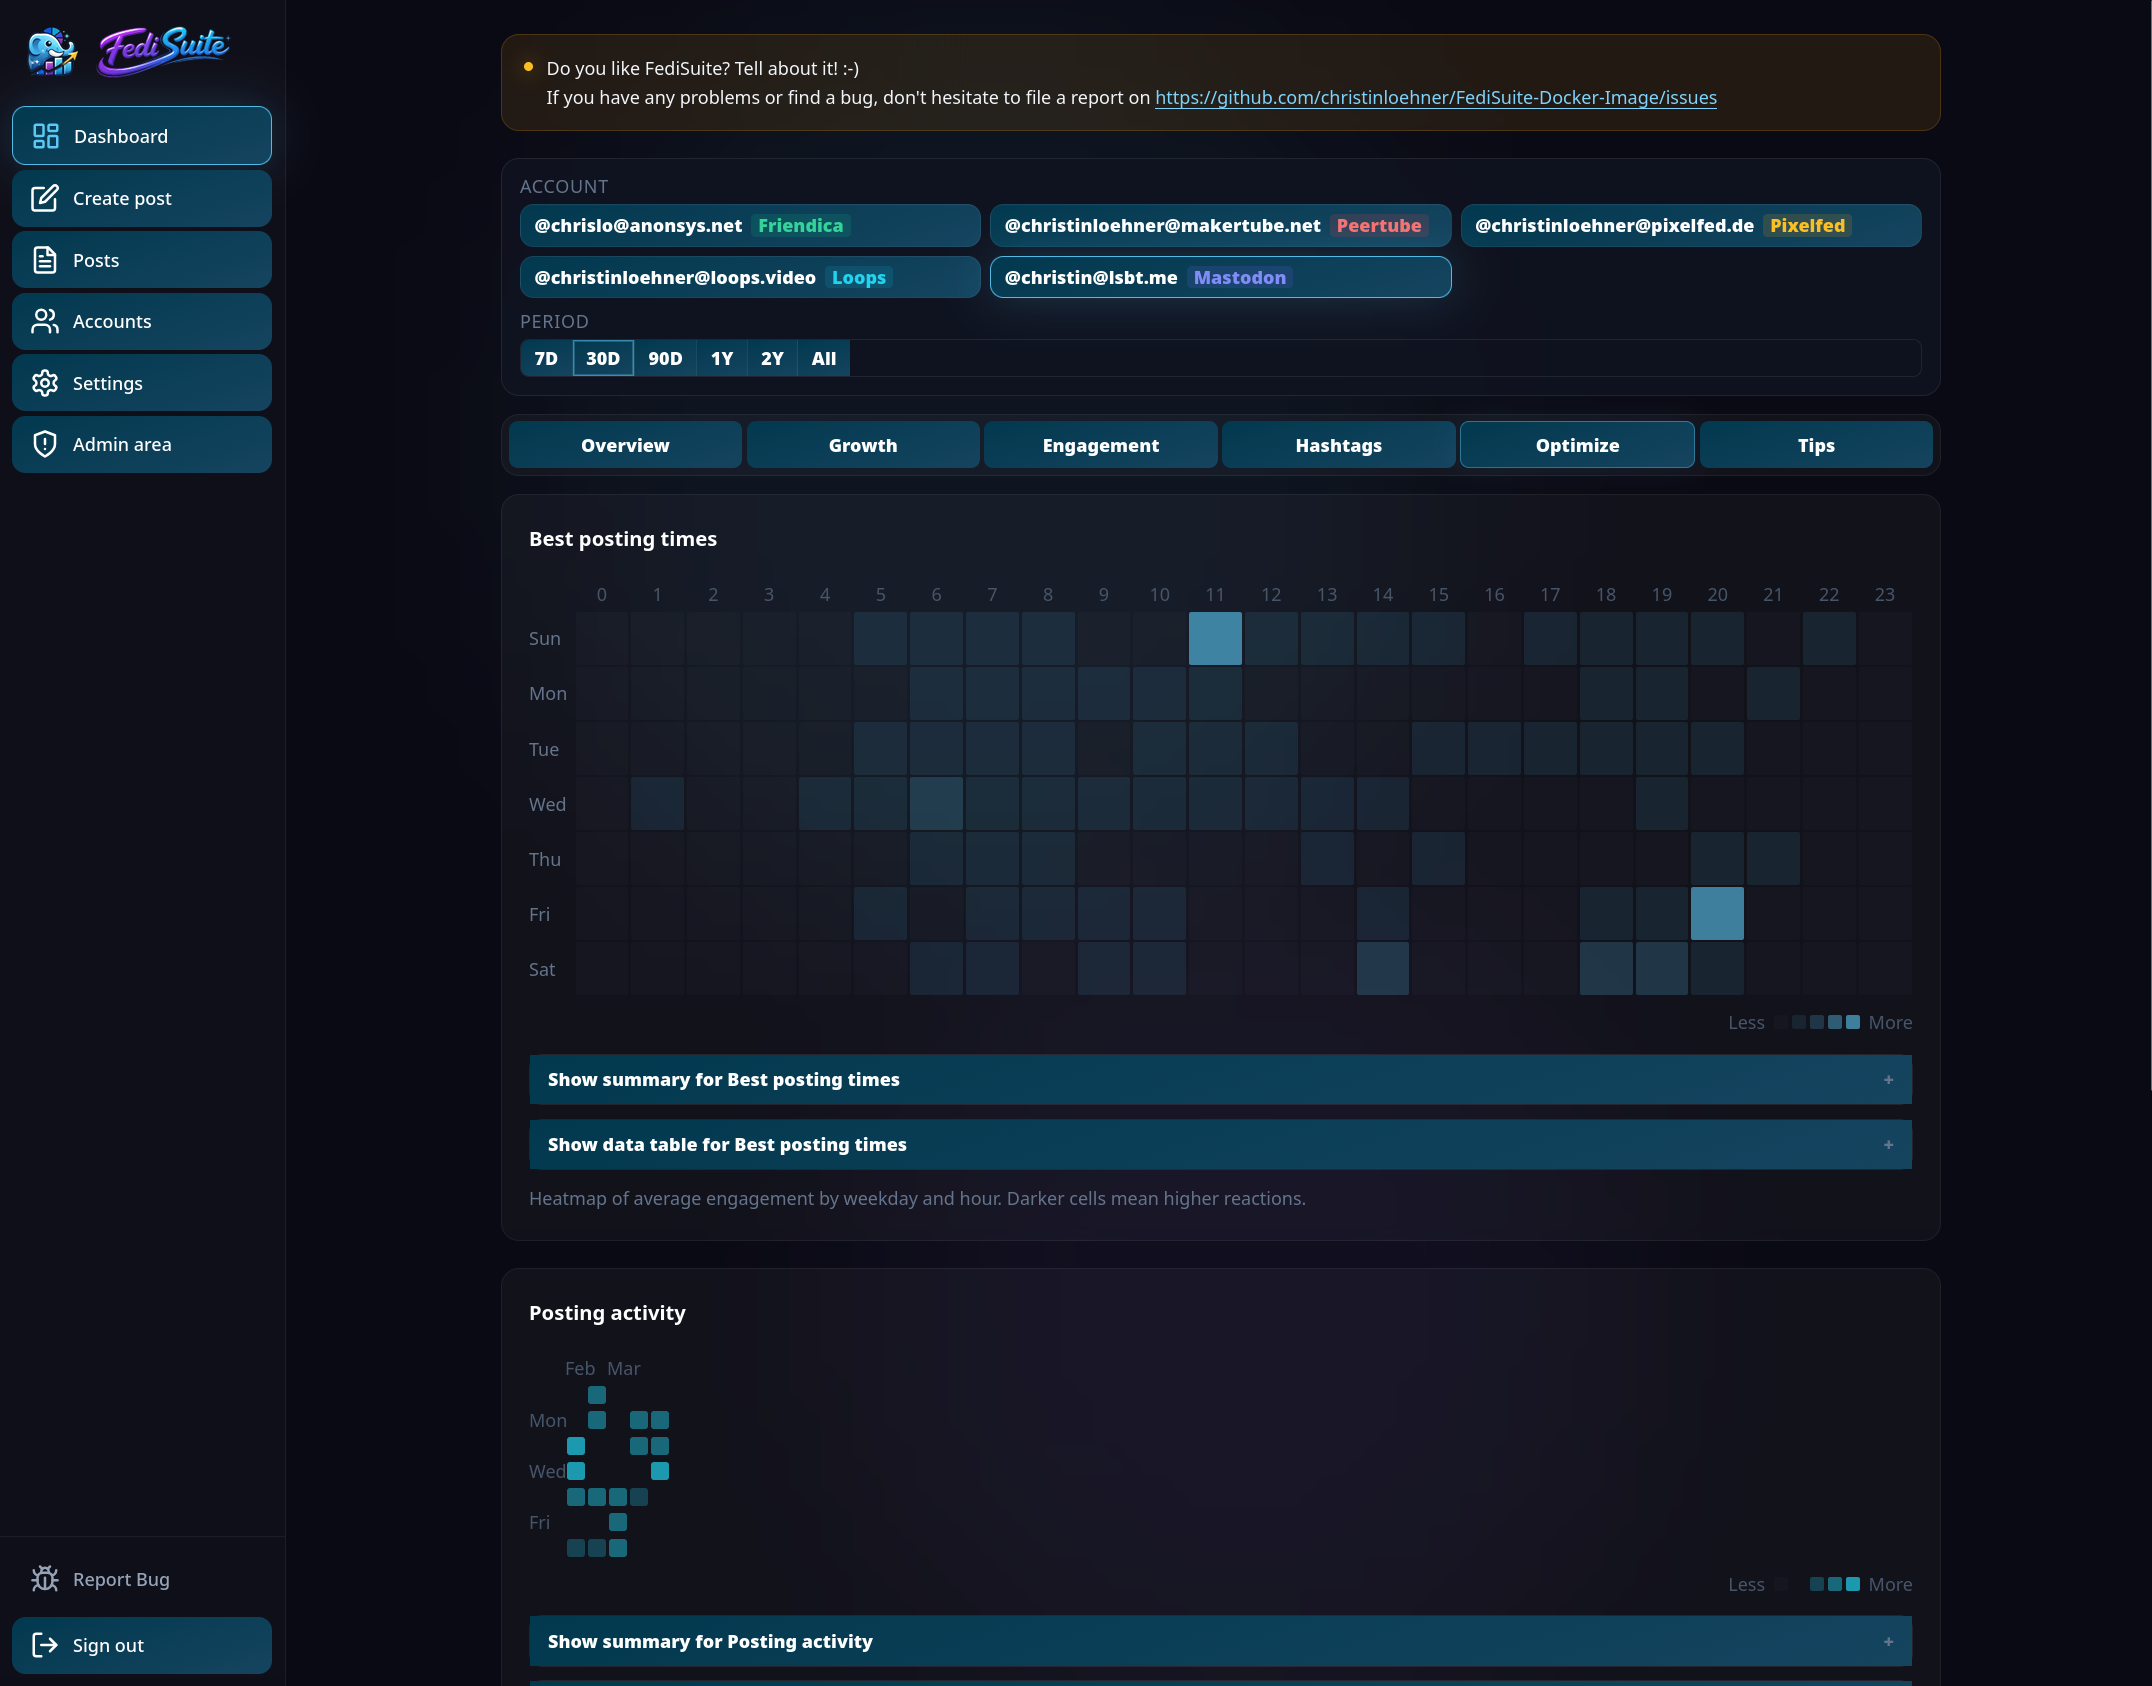Open the Posts panel icon

(46, 259)
